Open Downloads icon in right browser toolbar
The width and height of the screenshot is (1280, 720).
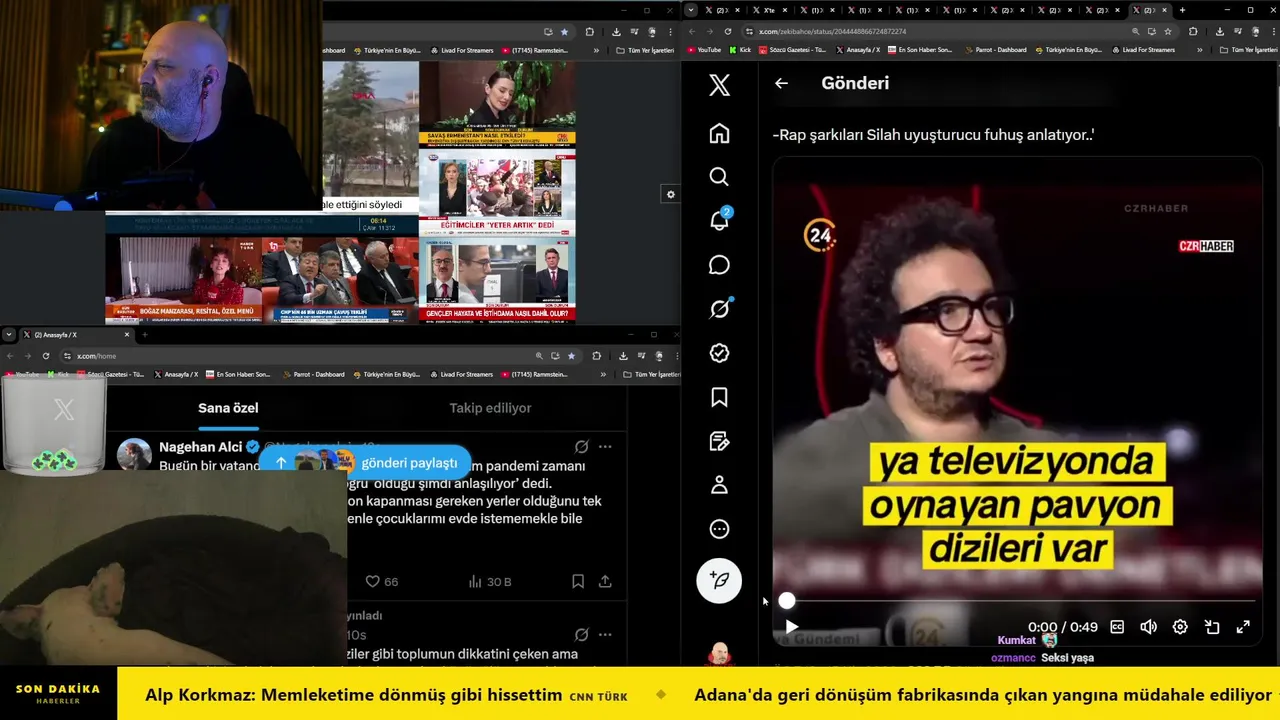pos(1219,32)
